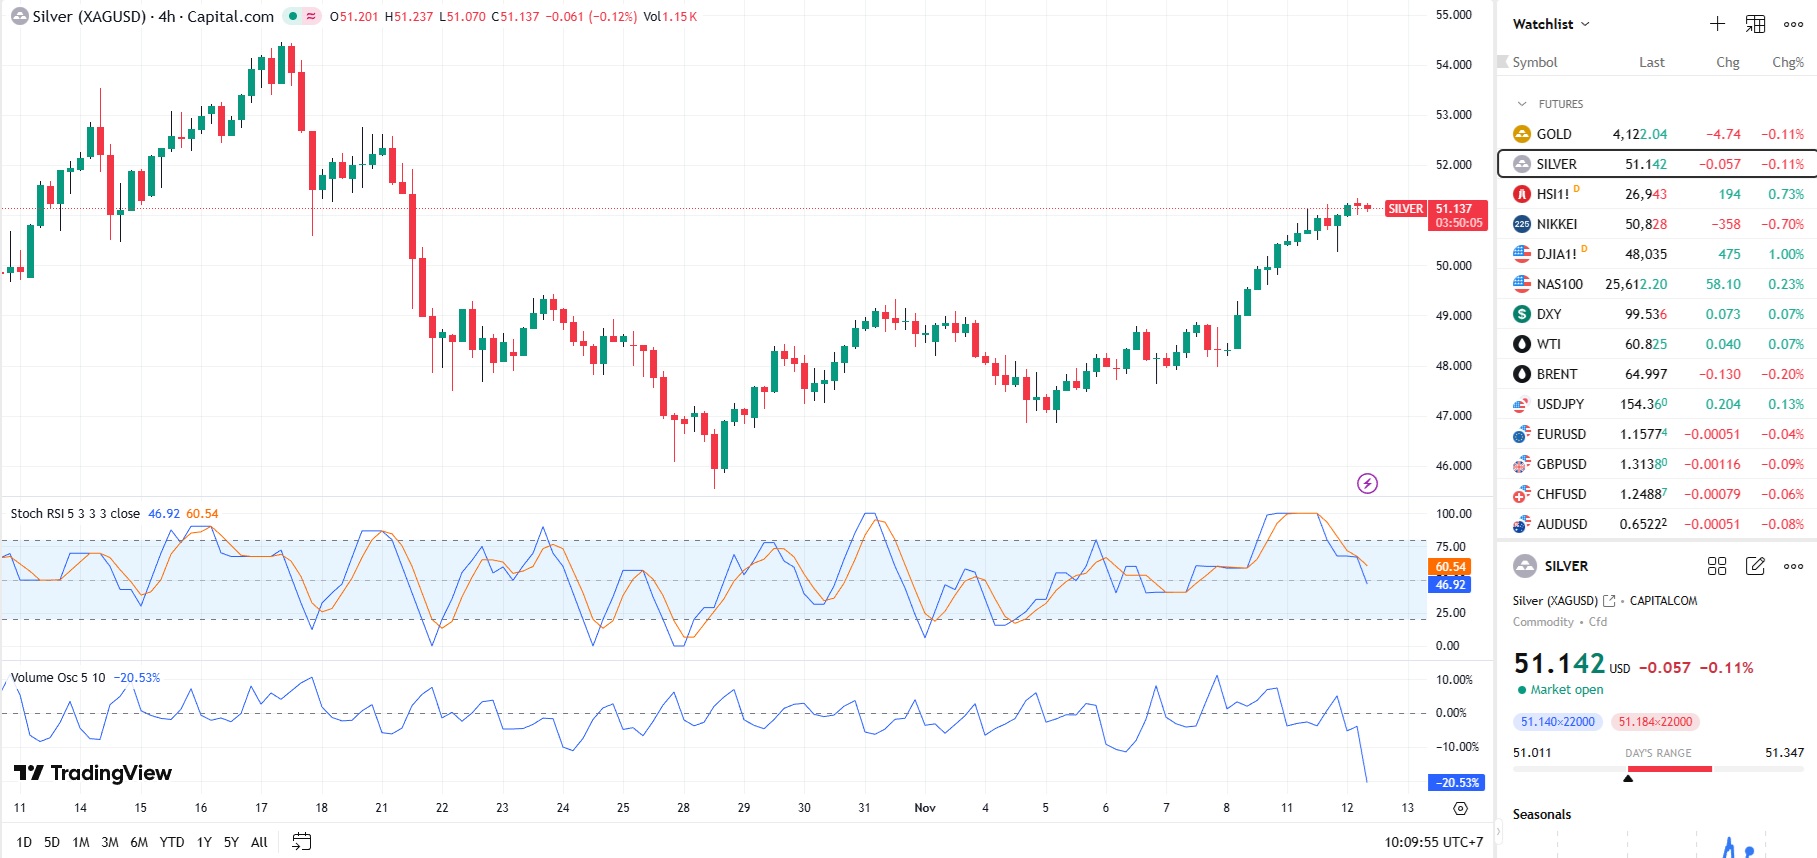Add a note for SILVER

(x=1755, y=566)
